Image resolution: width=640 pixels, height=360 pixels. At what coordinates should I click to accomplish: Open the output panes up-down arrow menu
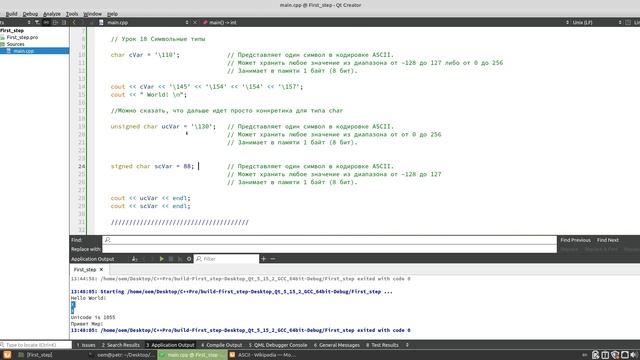point(407,345)
